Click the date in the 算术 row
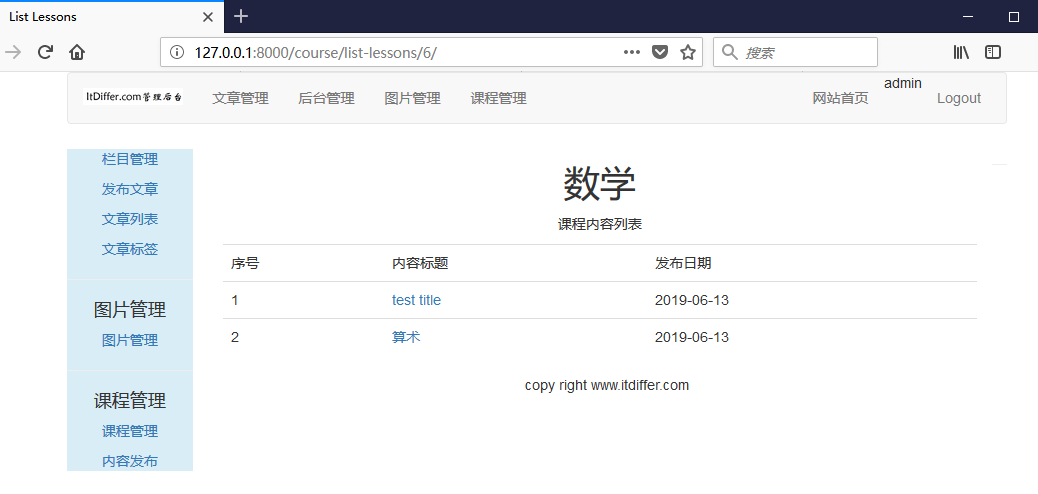The height and width of the screenshot is (494, 1038). 692,337
